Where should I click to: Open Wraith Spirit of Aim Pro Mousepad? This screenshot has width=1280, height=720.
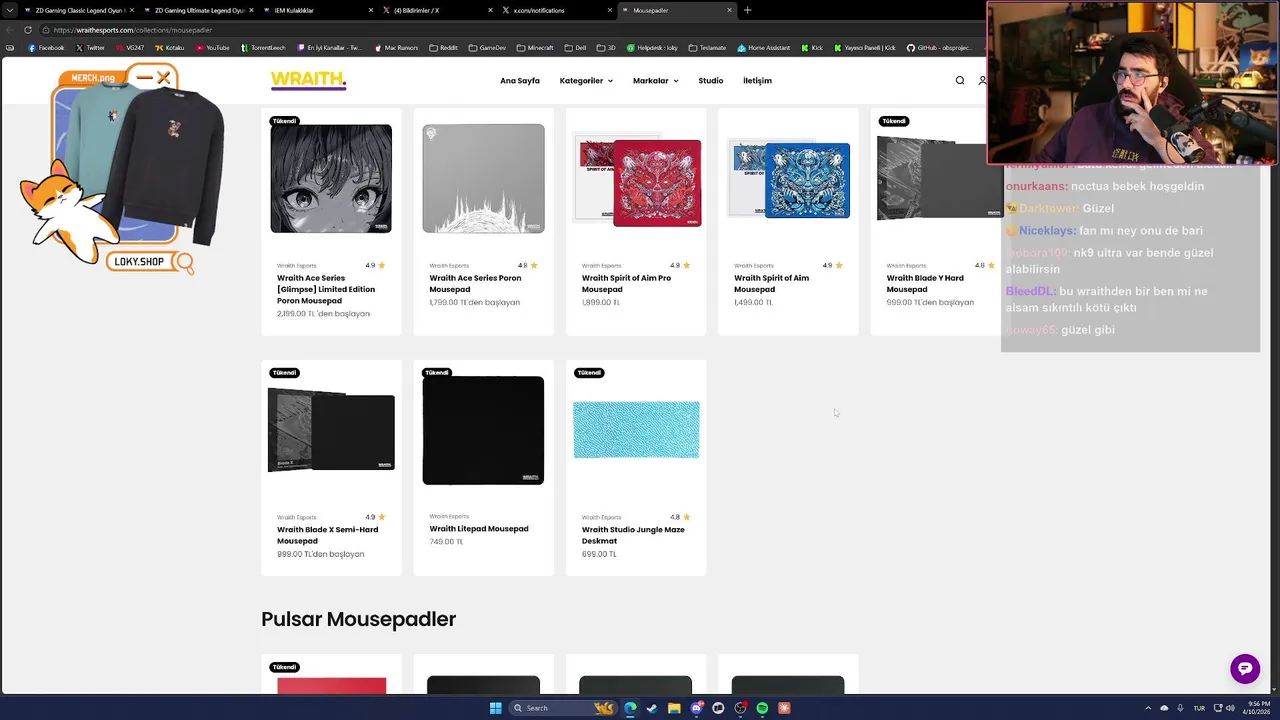626,284
